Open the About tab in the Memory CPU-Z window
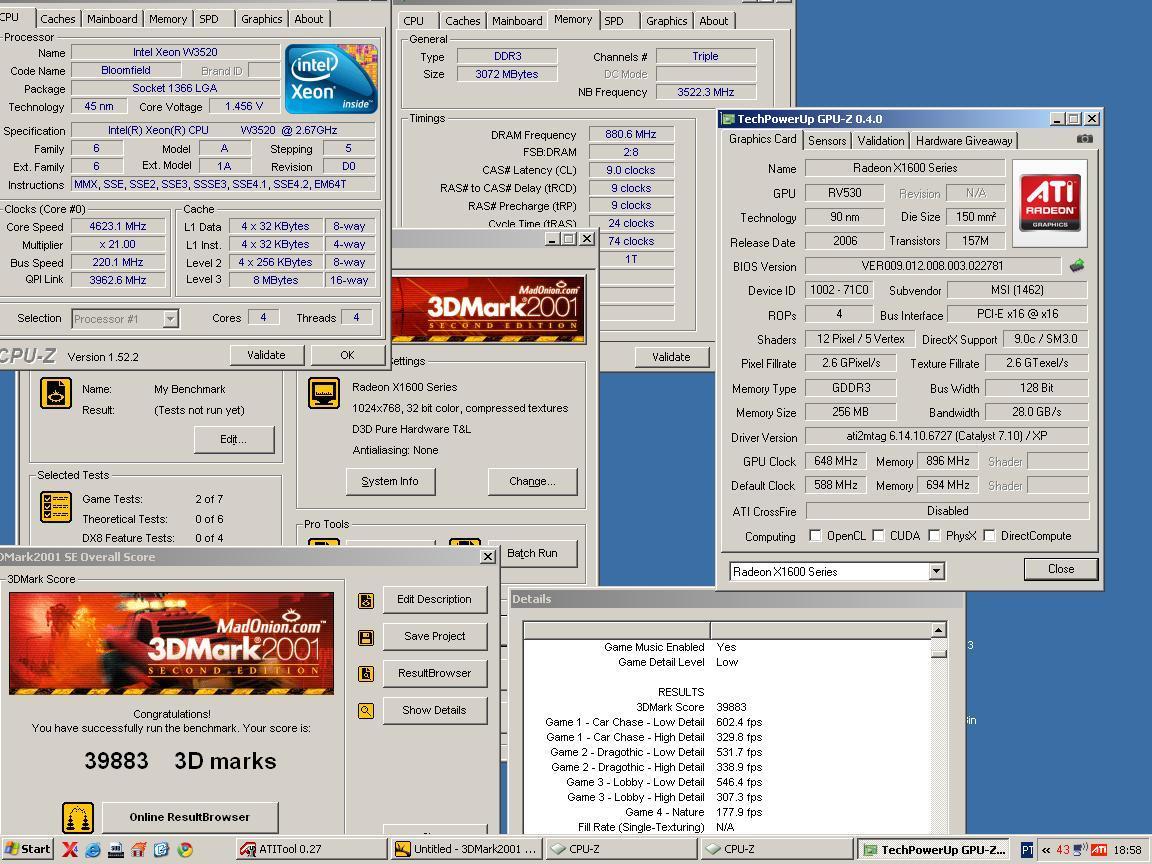Screen dimensions: 1152x864 tap(713, 21)
